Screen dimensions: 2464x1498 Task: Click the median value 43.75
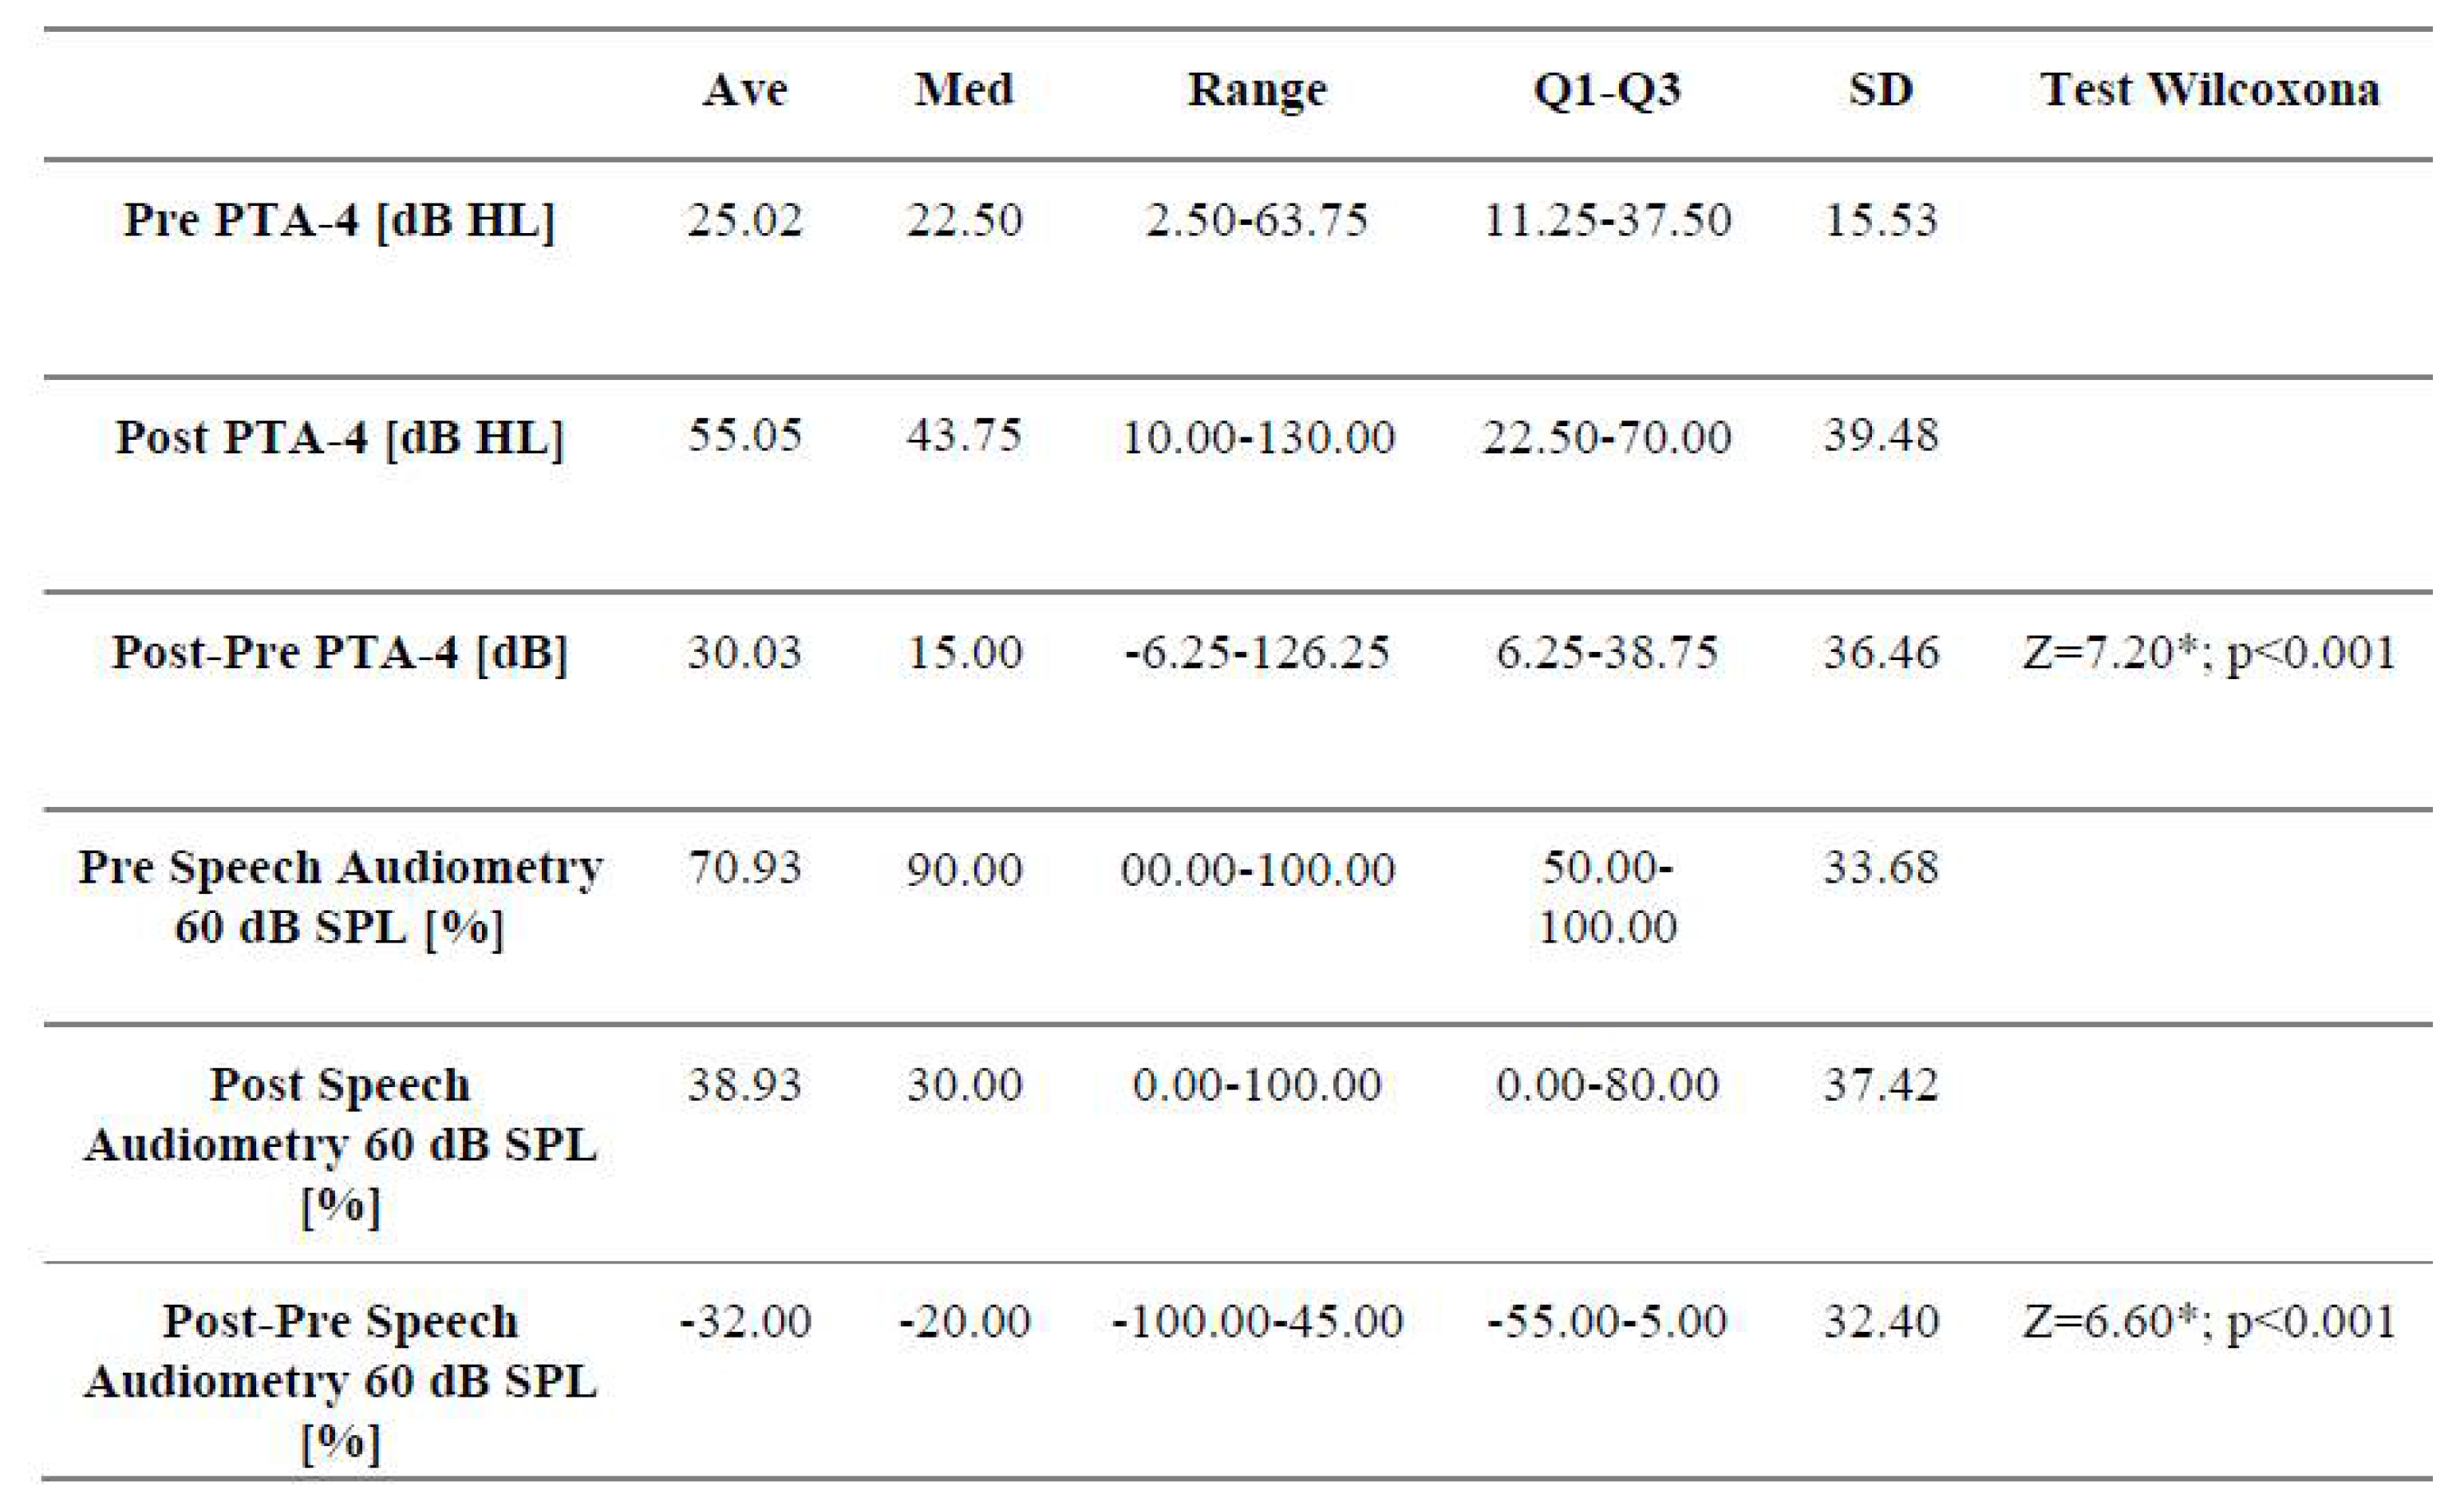[x=963, y=436]
